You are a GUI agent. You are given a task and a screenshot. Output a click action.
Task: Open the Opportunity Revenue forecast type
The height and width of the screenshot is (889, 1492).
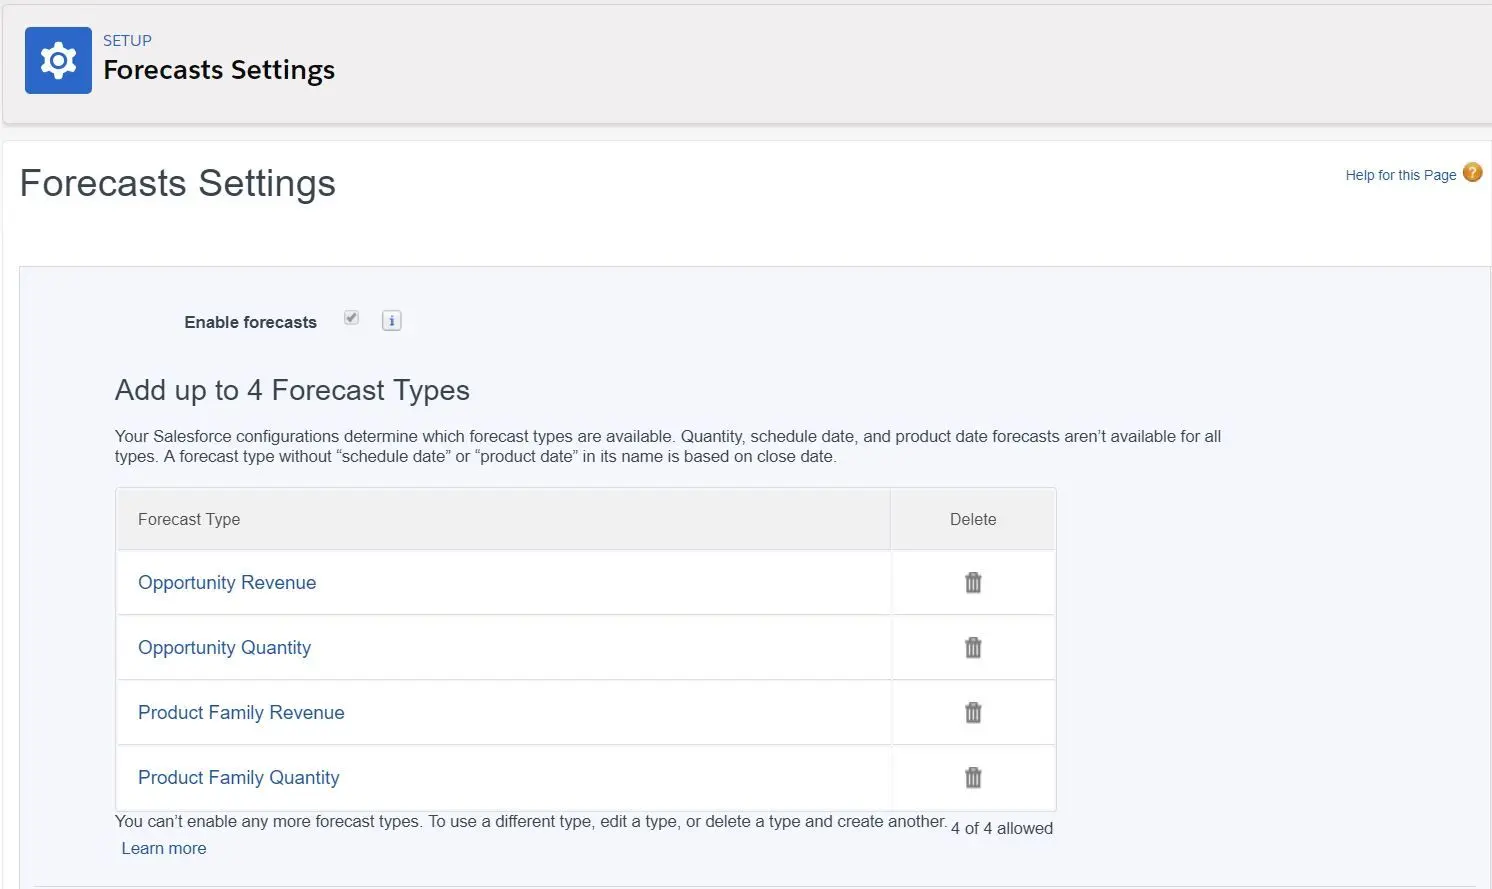tap(227, 583)
